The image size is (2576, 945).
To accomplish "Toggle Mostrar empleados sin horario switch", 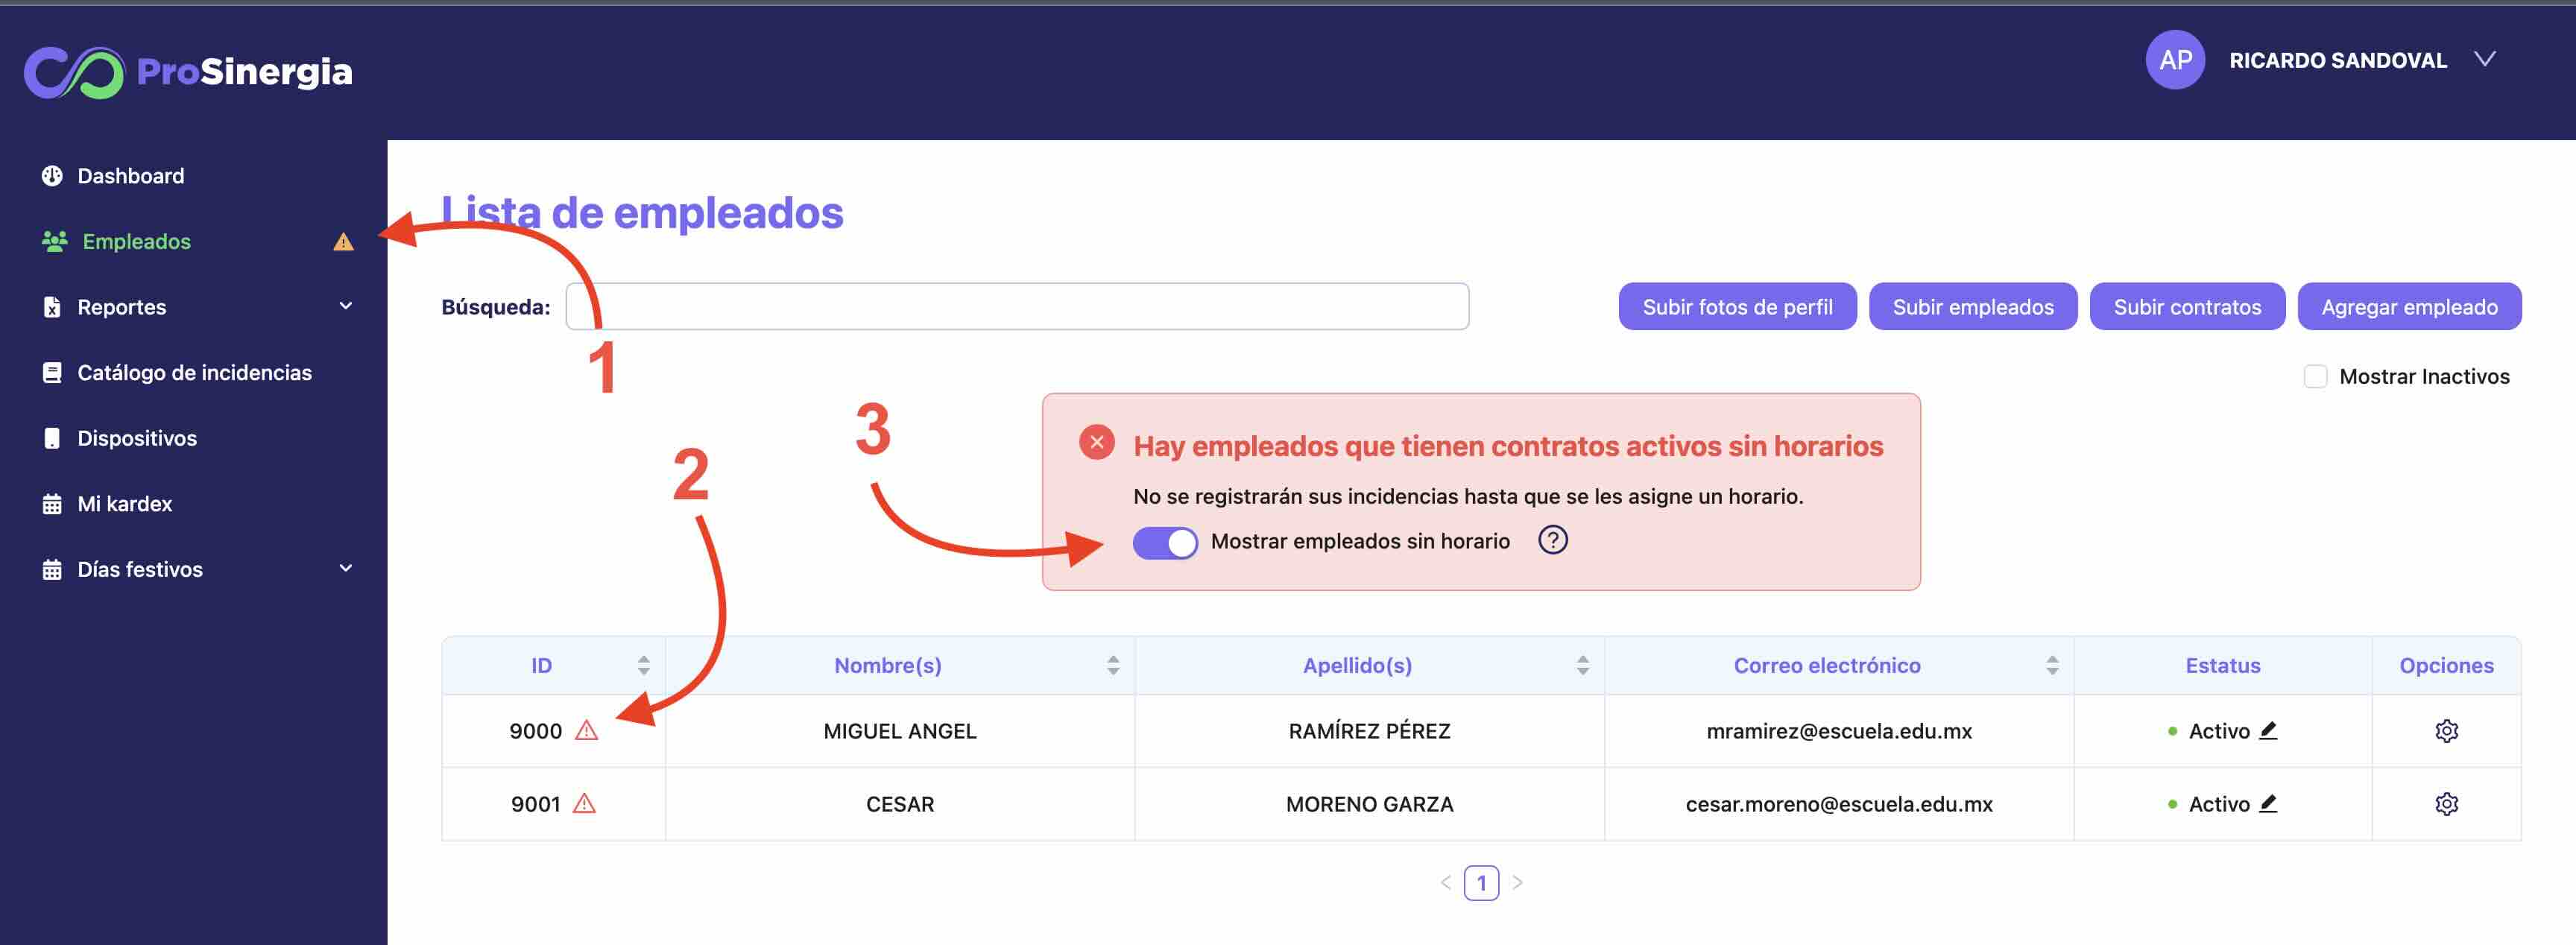I will pyautogui.click(x=1165, y=542).
